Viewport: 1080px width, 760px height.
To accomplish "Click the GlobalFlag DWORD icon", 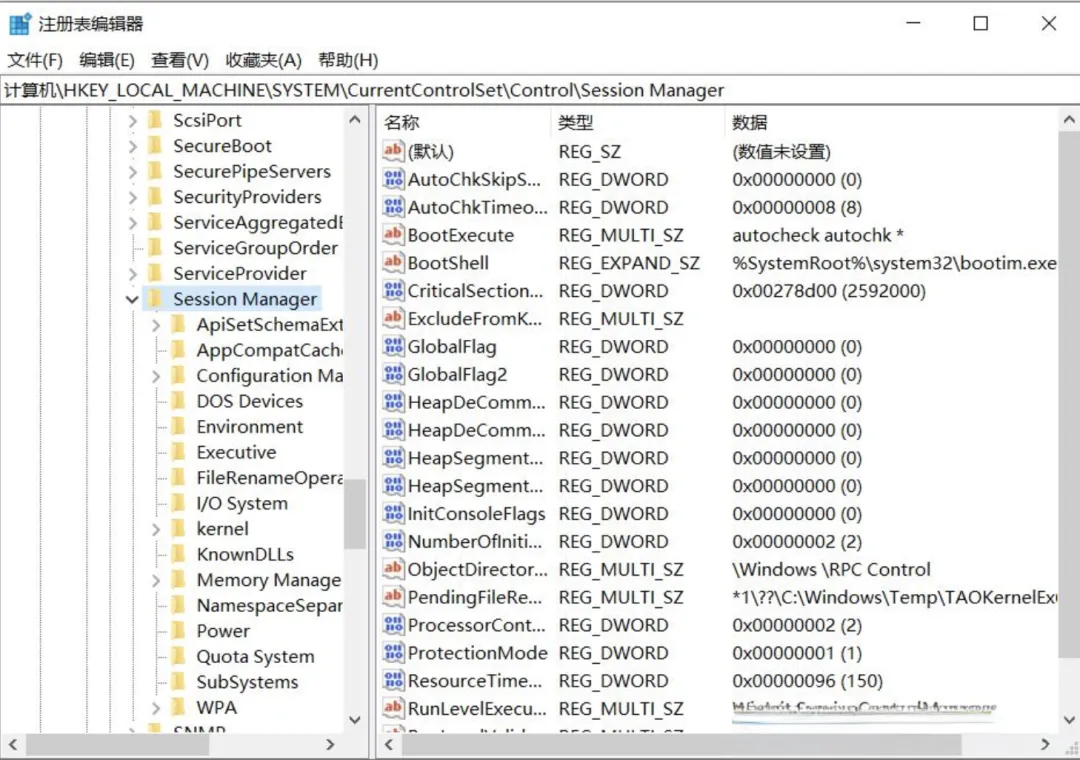I will (x=393, y=347).
